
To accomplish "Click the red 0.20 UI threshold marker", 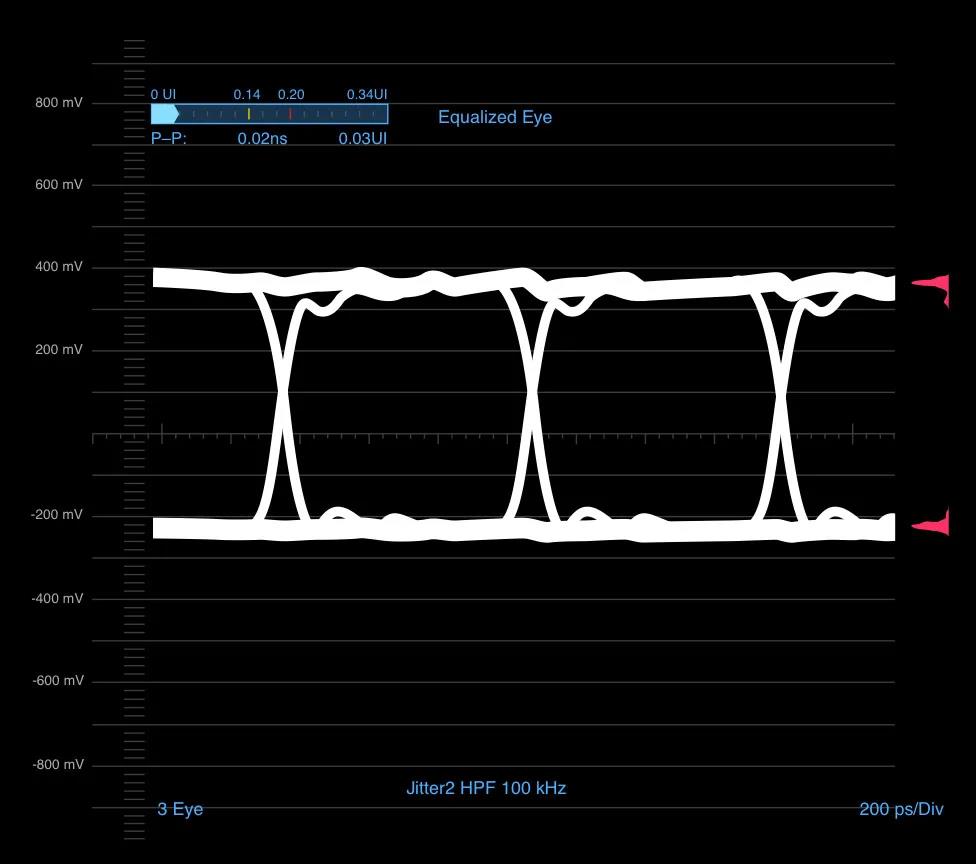I will pyautogui.click(x=290, y=114).
